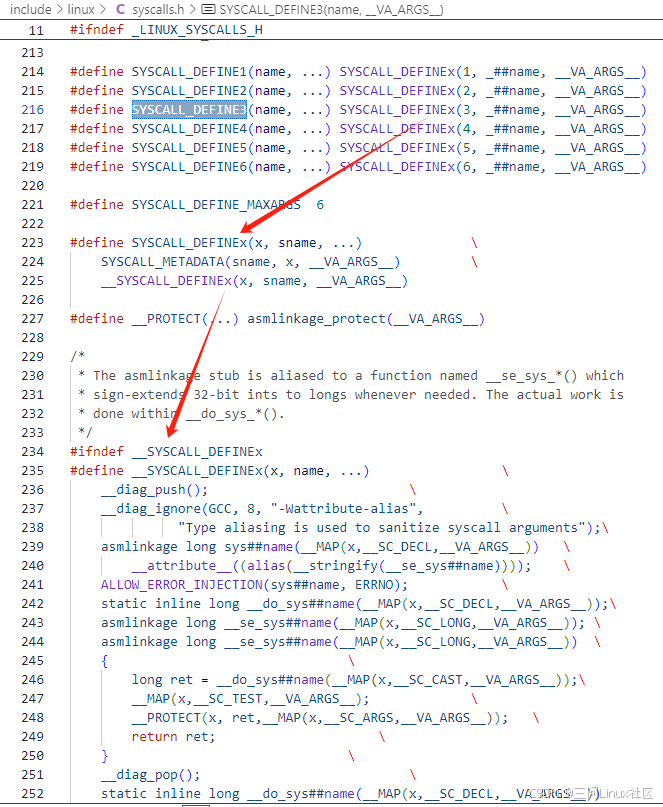This screenshot has height=807, width=663.
Task: Click SYSCALL_DEFINEx definition on line 223
Action: (189, 242)
